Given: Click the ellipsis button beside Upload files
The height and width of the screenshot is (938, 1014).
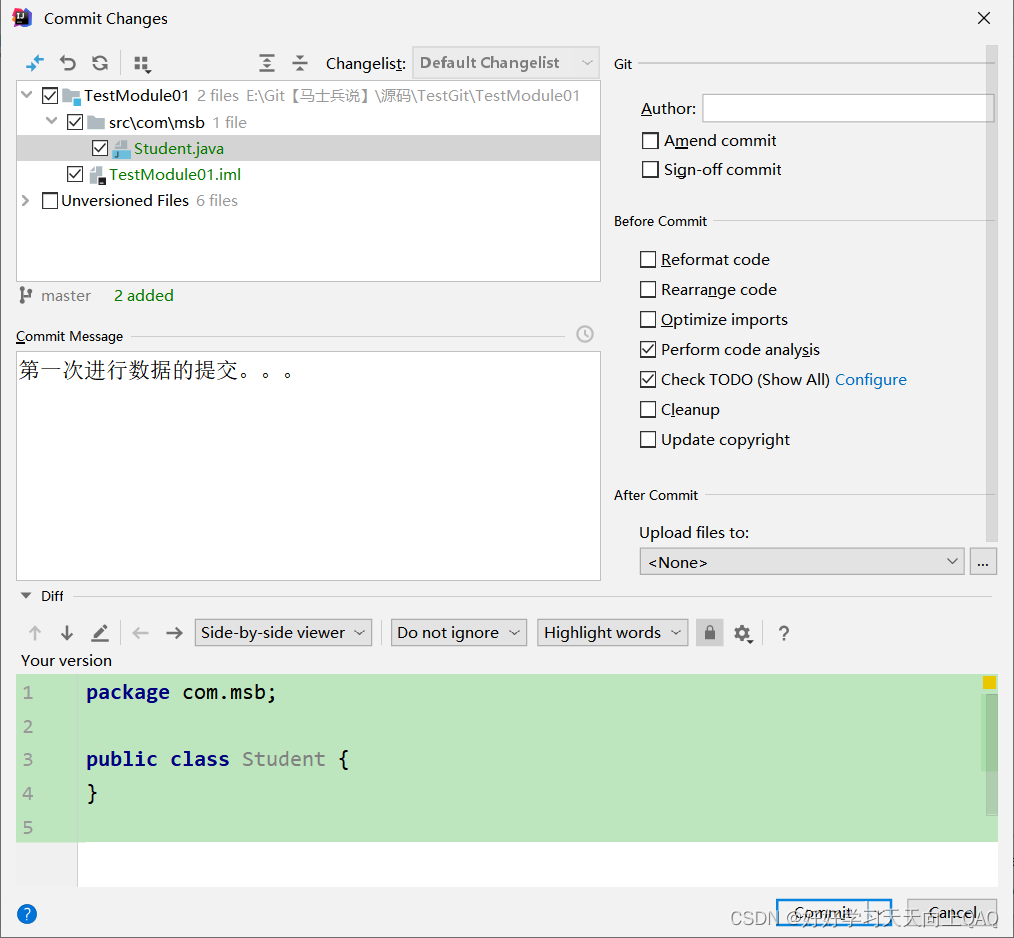Looking at the screenshot, I should (x=983, y=562).
